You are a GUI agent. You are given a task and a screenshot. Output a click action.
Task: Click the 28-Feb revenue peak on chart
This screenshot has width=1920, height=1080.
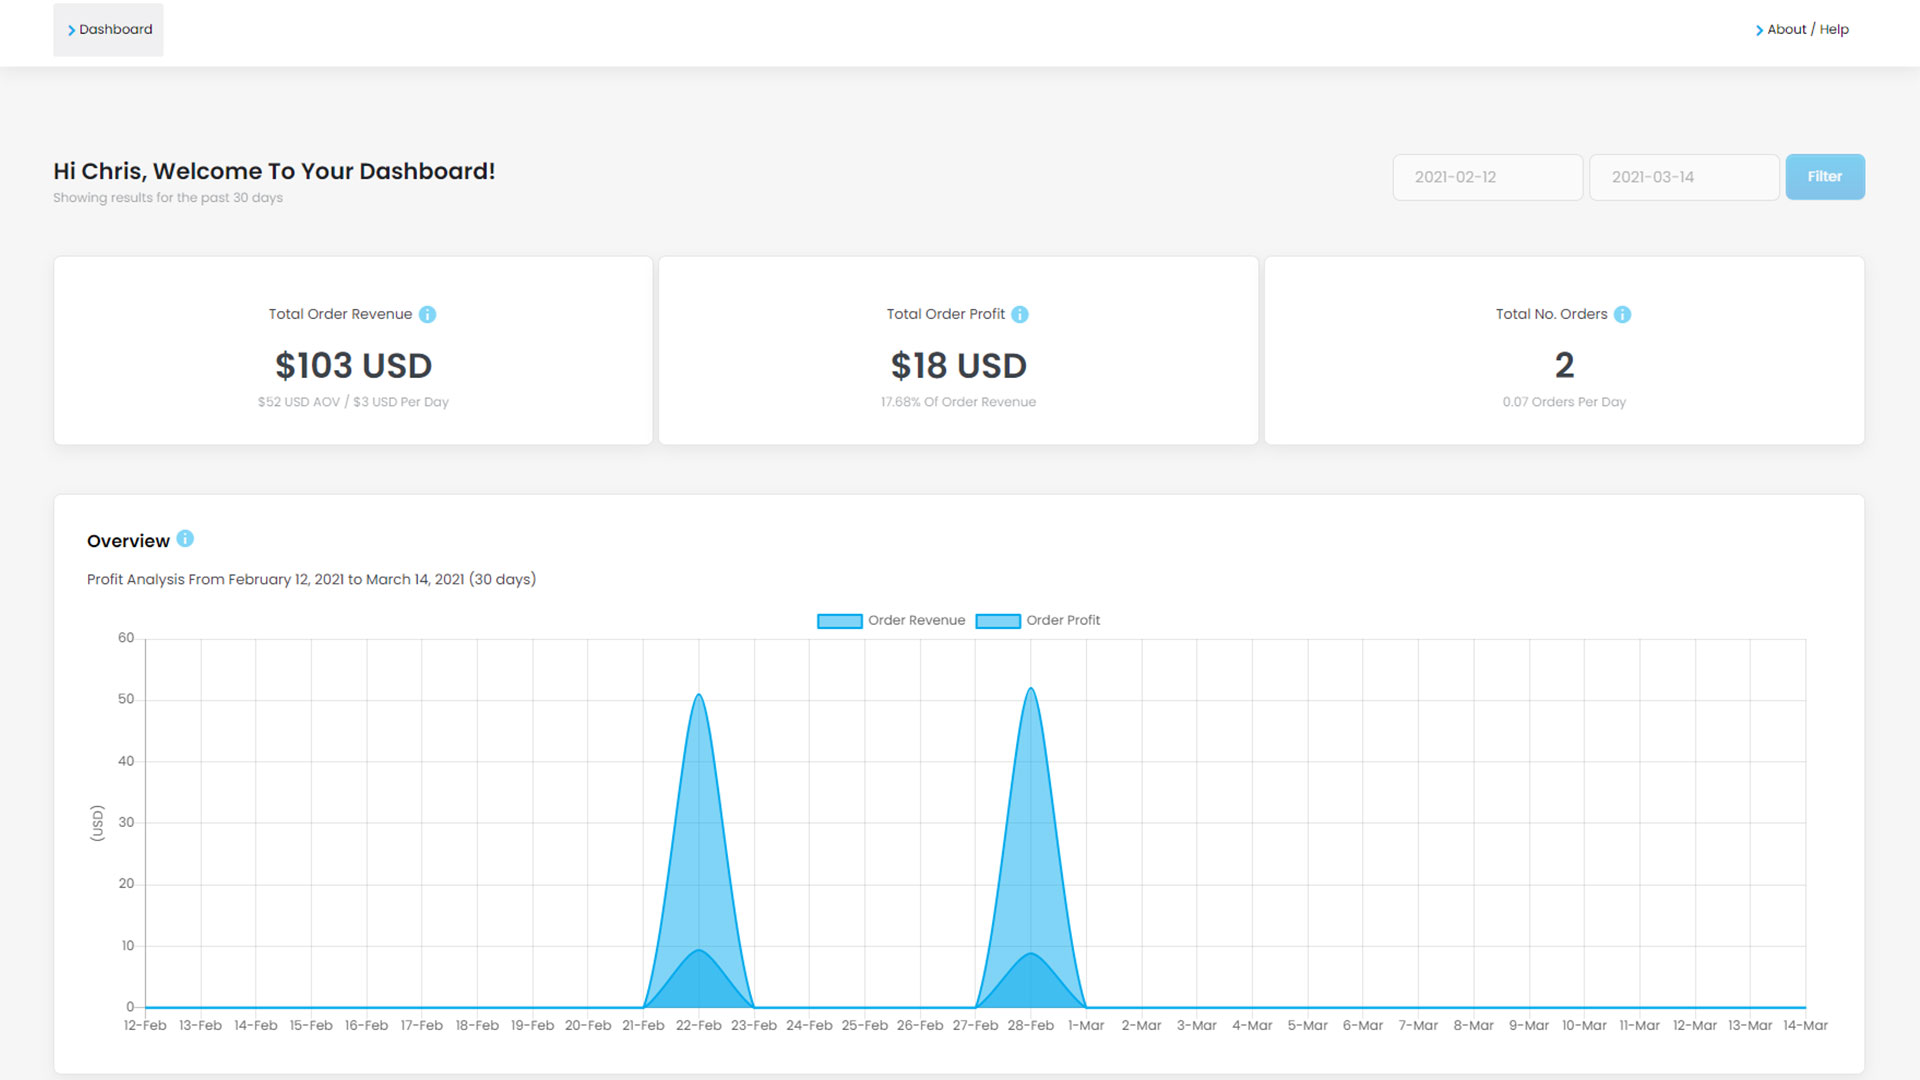[1031, 689]
